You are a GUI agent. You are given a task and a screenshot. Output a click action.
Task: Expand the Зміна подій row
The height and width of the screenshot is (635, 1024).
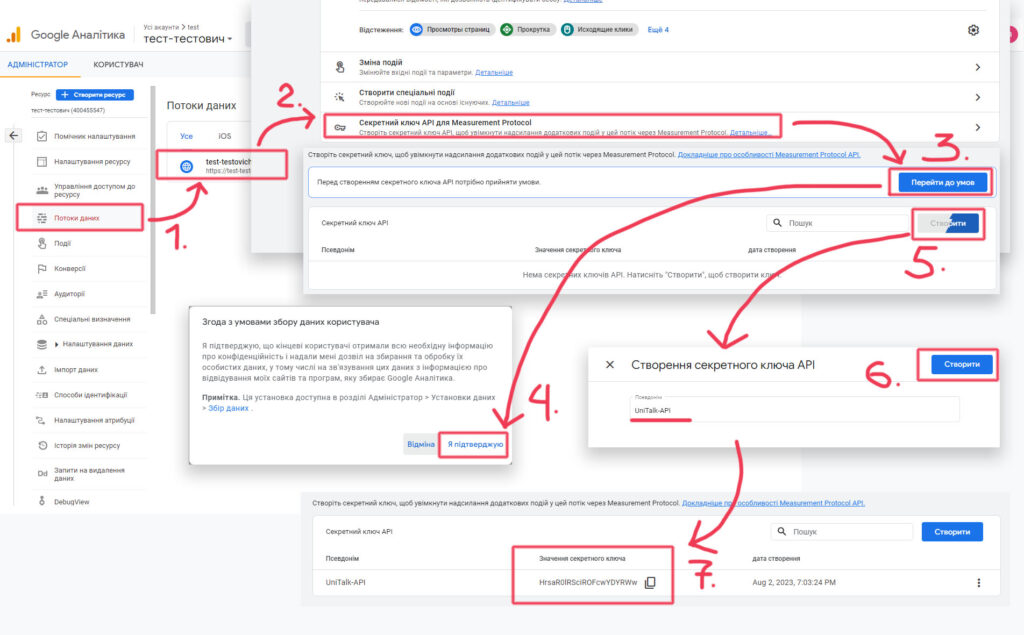[977, 67]
